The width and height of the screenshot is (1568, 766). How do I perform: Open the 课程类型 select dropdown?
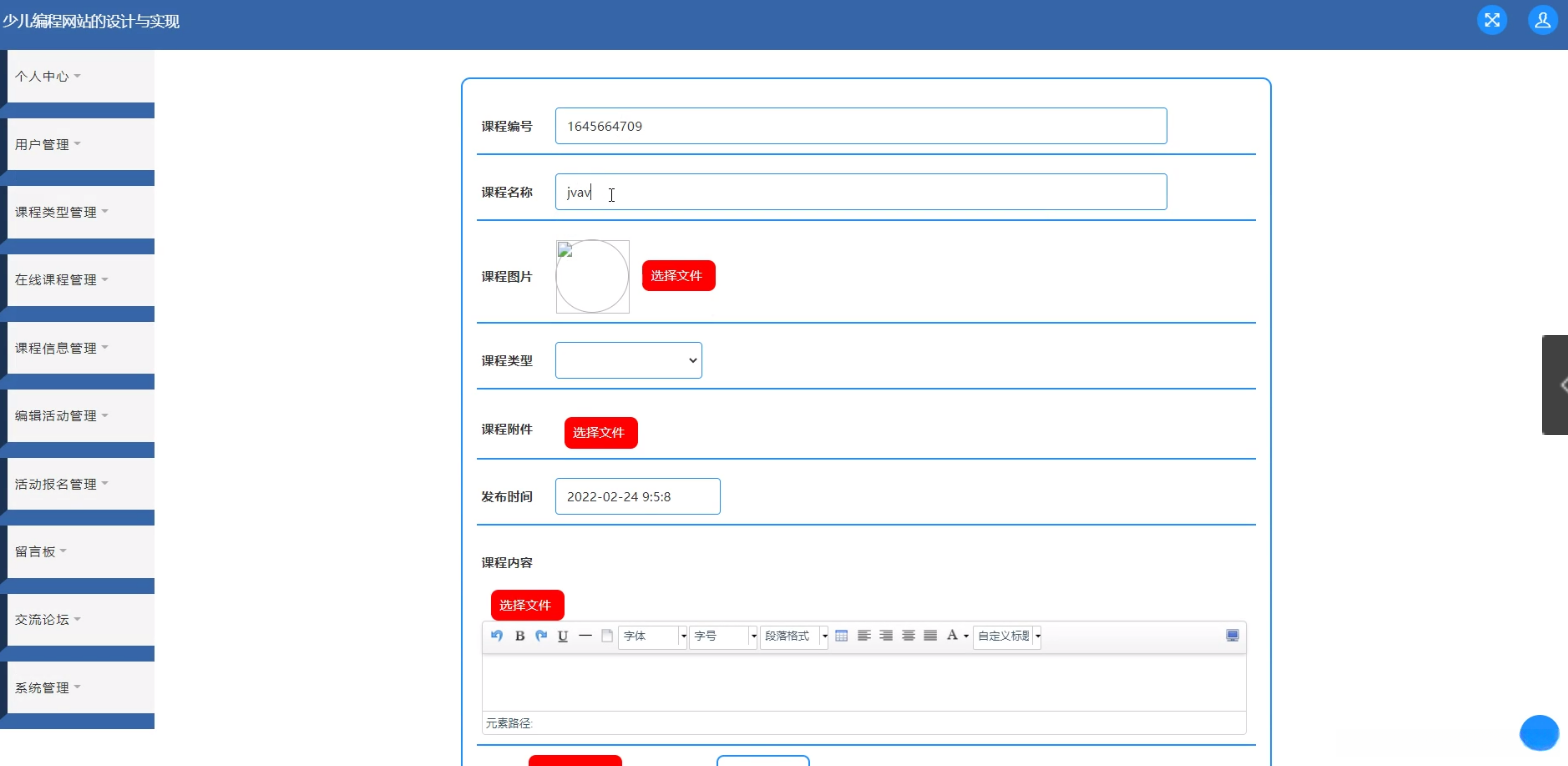(628, 360)
